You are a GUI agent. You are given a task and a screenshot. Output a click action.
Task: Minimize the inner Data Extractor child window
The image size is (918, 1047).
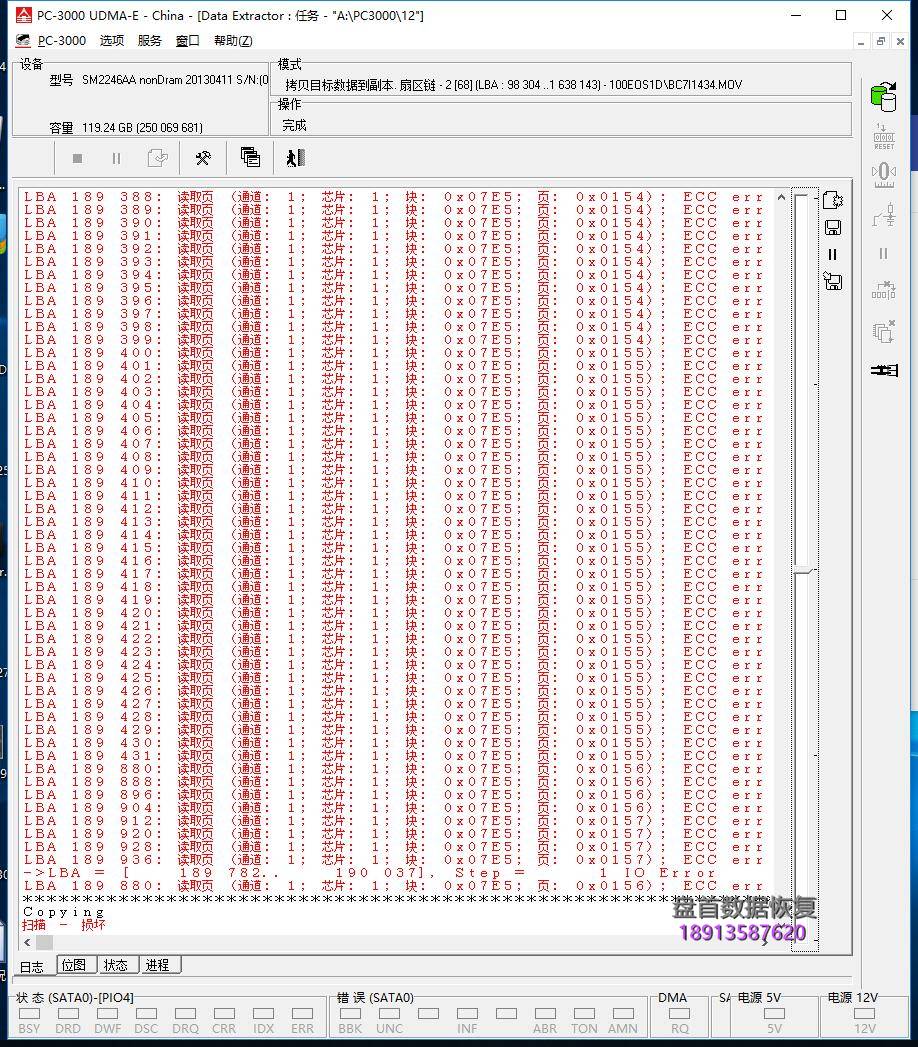coord(861,41)
